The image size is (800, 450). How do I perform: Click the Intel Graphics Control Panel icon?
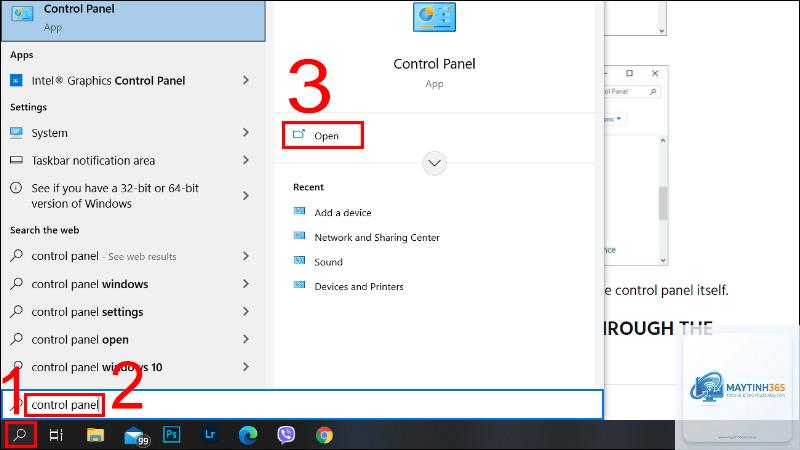click(16, 81)
